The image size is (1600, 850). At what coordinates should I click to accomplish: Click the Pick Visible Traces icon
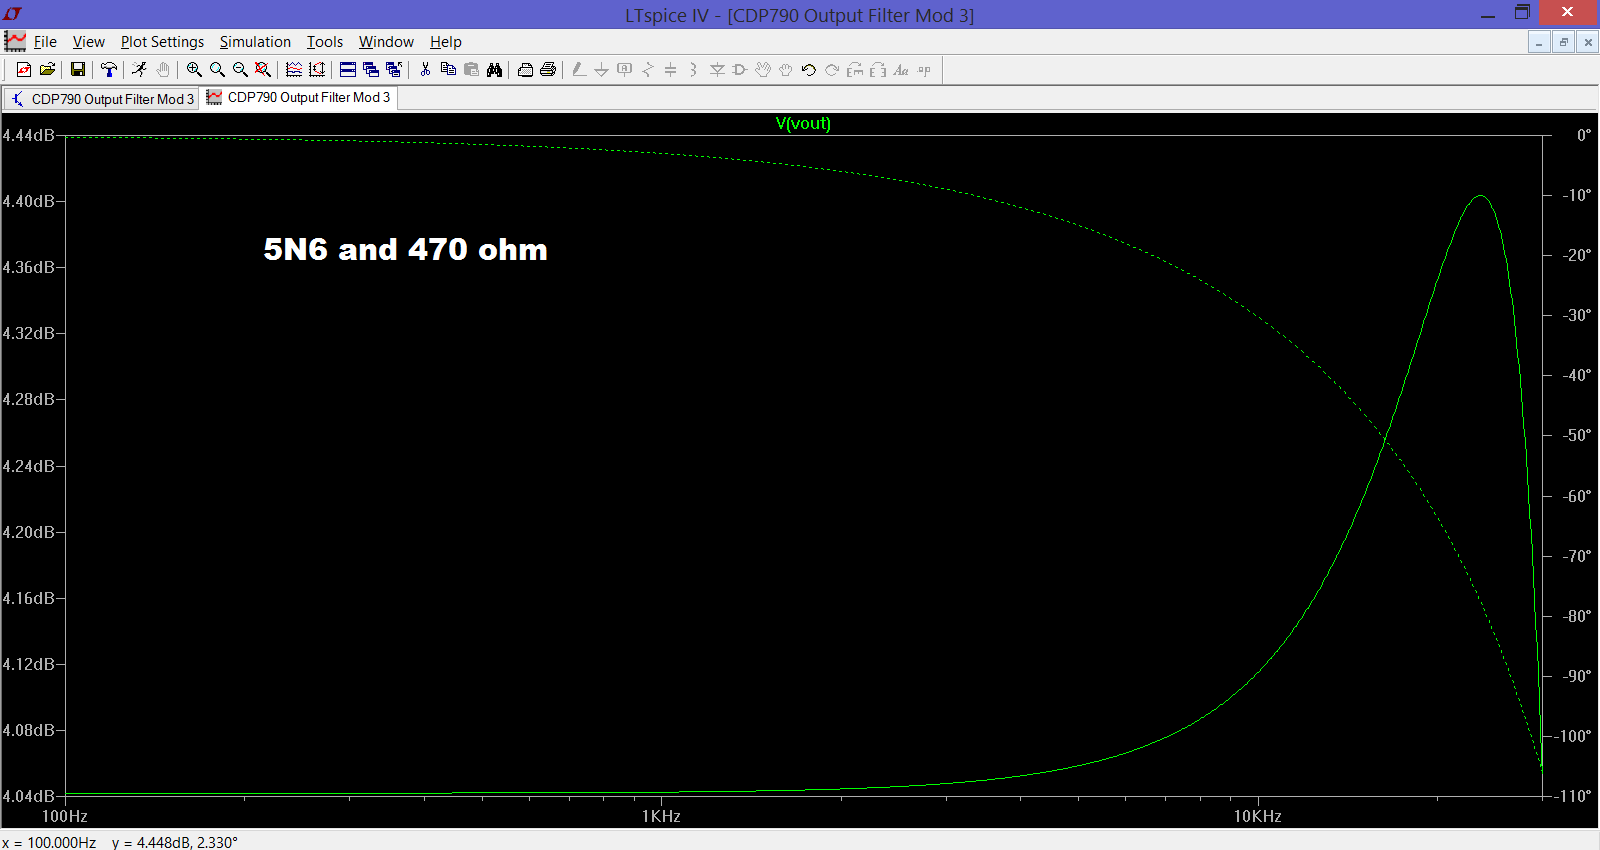click(x=294, y=69)
